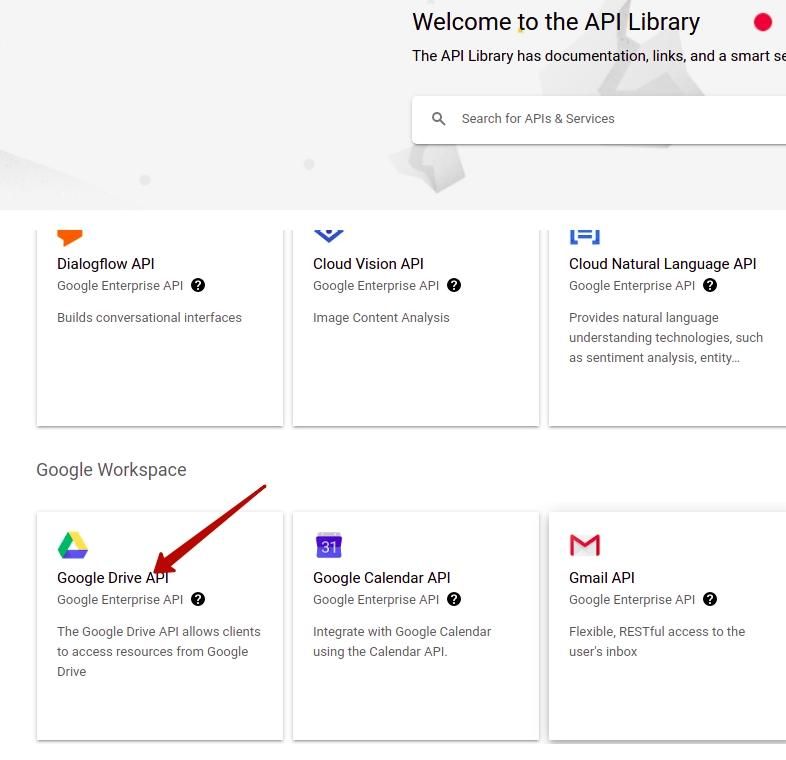Click help icon under Google Drive API
The width and height of the screenshot is (786, 760).
pos(198,599)
